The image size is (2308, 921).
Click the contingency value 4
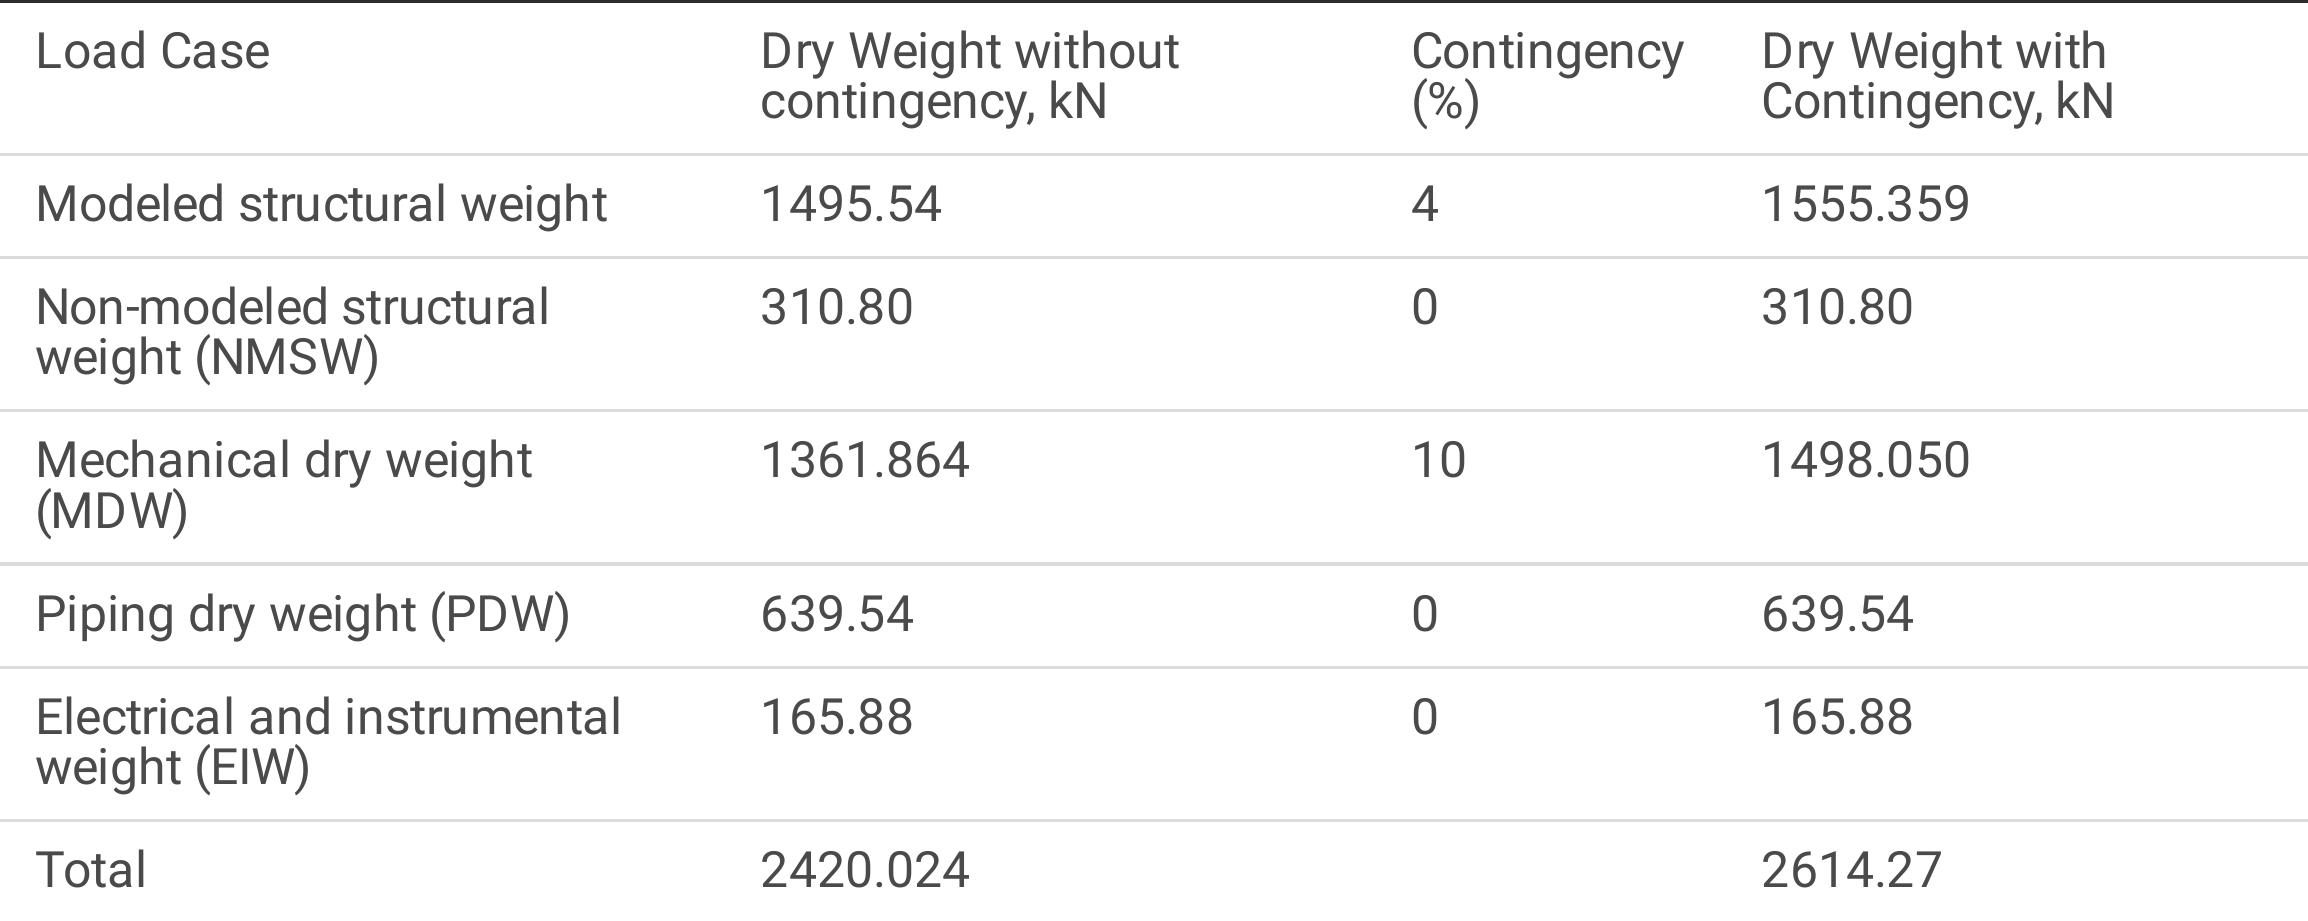point(1424,205)
